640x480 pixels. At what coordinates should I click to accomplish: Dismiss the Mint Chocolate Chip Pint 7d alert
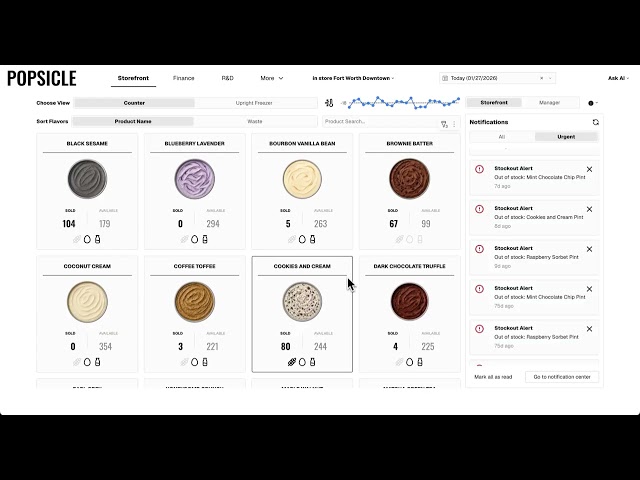coord(589,169)
